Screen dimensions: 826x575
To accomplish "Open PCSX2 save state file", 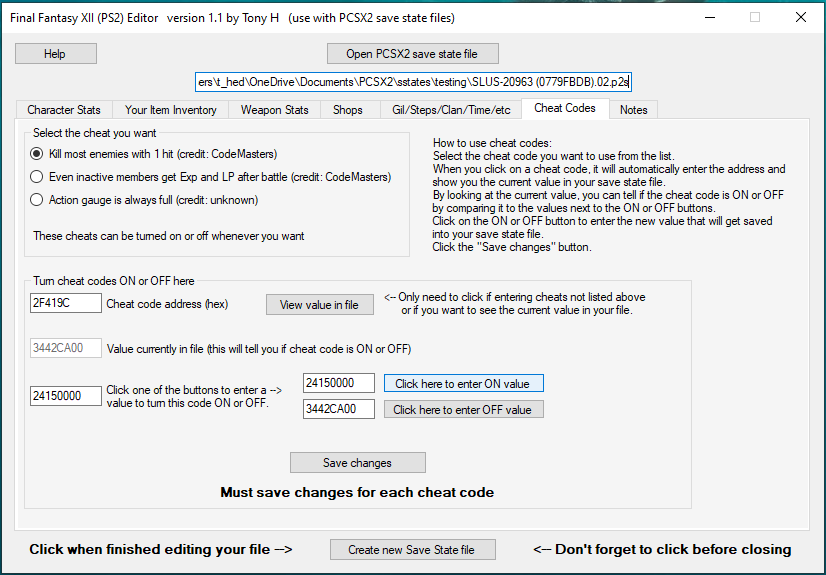I will [412, 54].
